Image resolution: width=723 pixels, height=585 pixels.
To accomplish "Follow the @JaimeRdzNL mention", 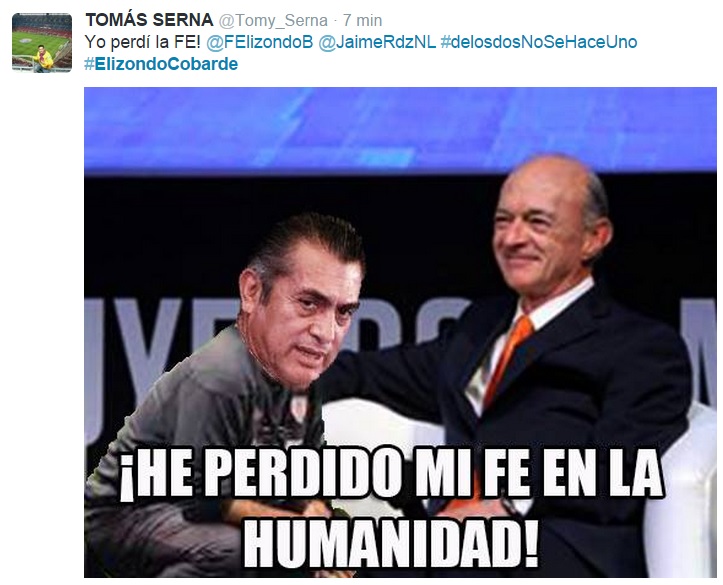I will coord(377,42).
